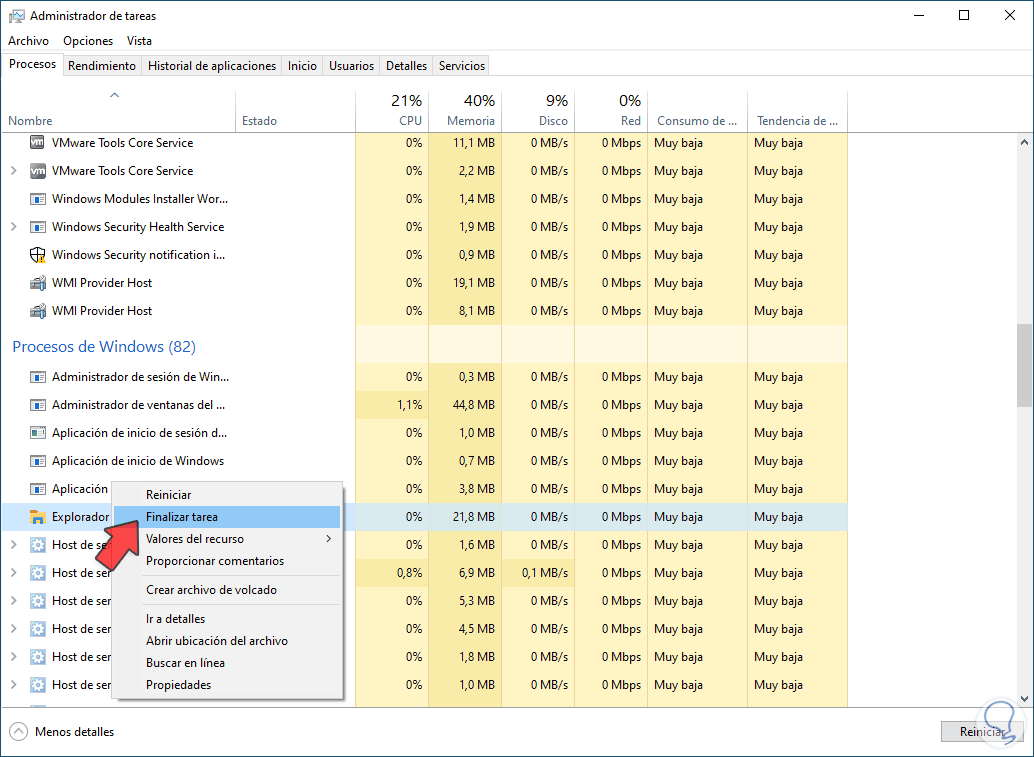Viewport: 1034px width, 757px height.
Task: Collapse view with Menos detalles
Action: (x=62, y=732)
